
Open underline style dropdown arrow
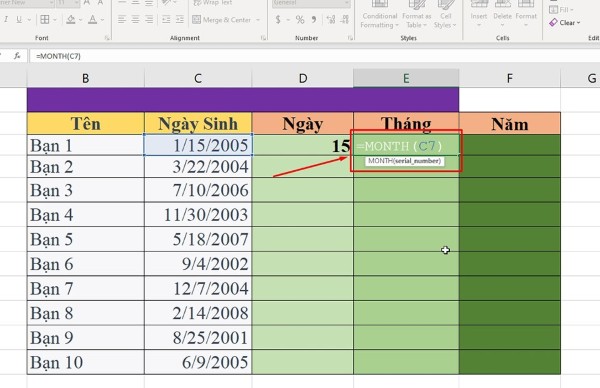tap(29, 20)
